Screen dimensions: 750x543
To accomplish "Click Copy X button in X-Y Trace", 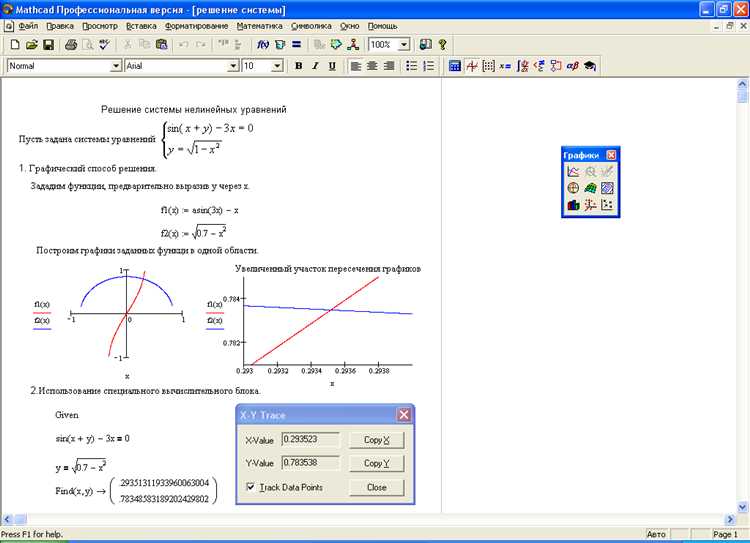I will pos(376,440).
